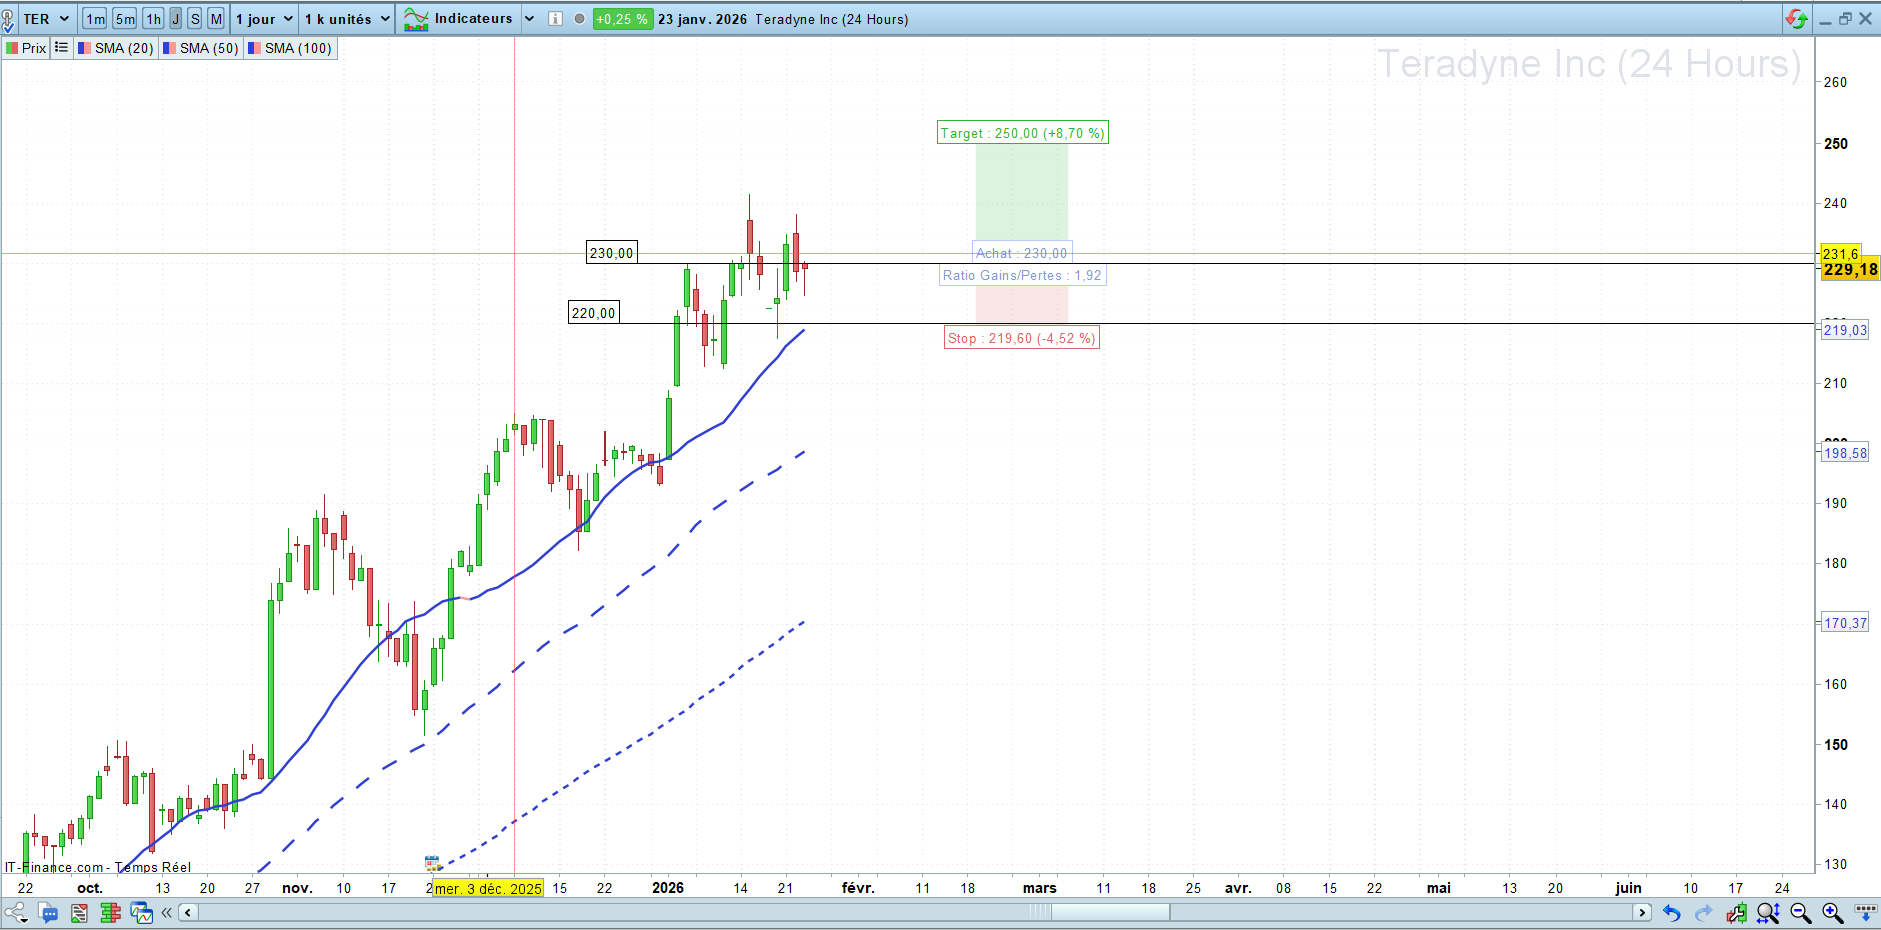Screen dimensions: 1881x930
Task: Click the linked-instrument pin icon beside TER
Action: tap(9, 19)
